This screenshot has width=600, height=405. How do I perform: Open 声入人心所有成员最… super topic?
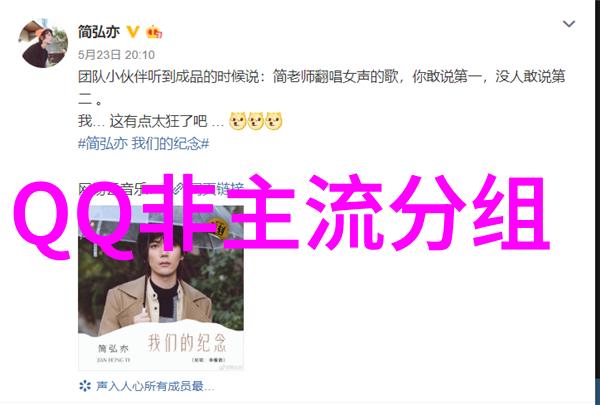point(155,386)
